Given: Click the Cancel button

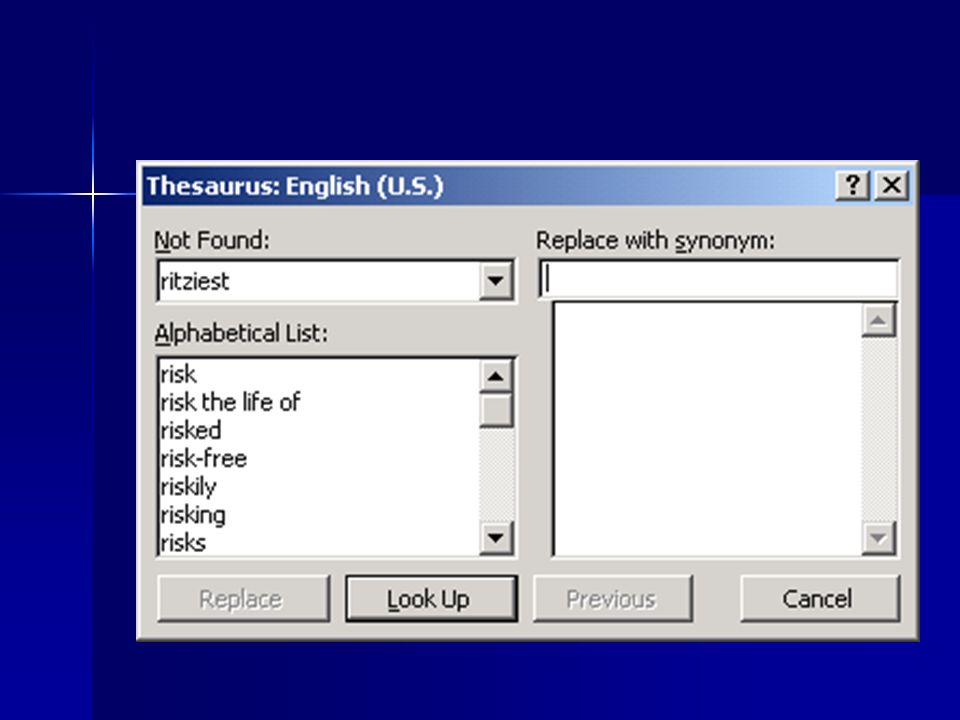Looking at the screenshot, I should pyautogui.click(x=820, y=599).
